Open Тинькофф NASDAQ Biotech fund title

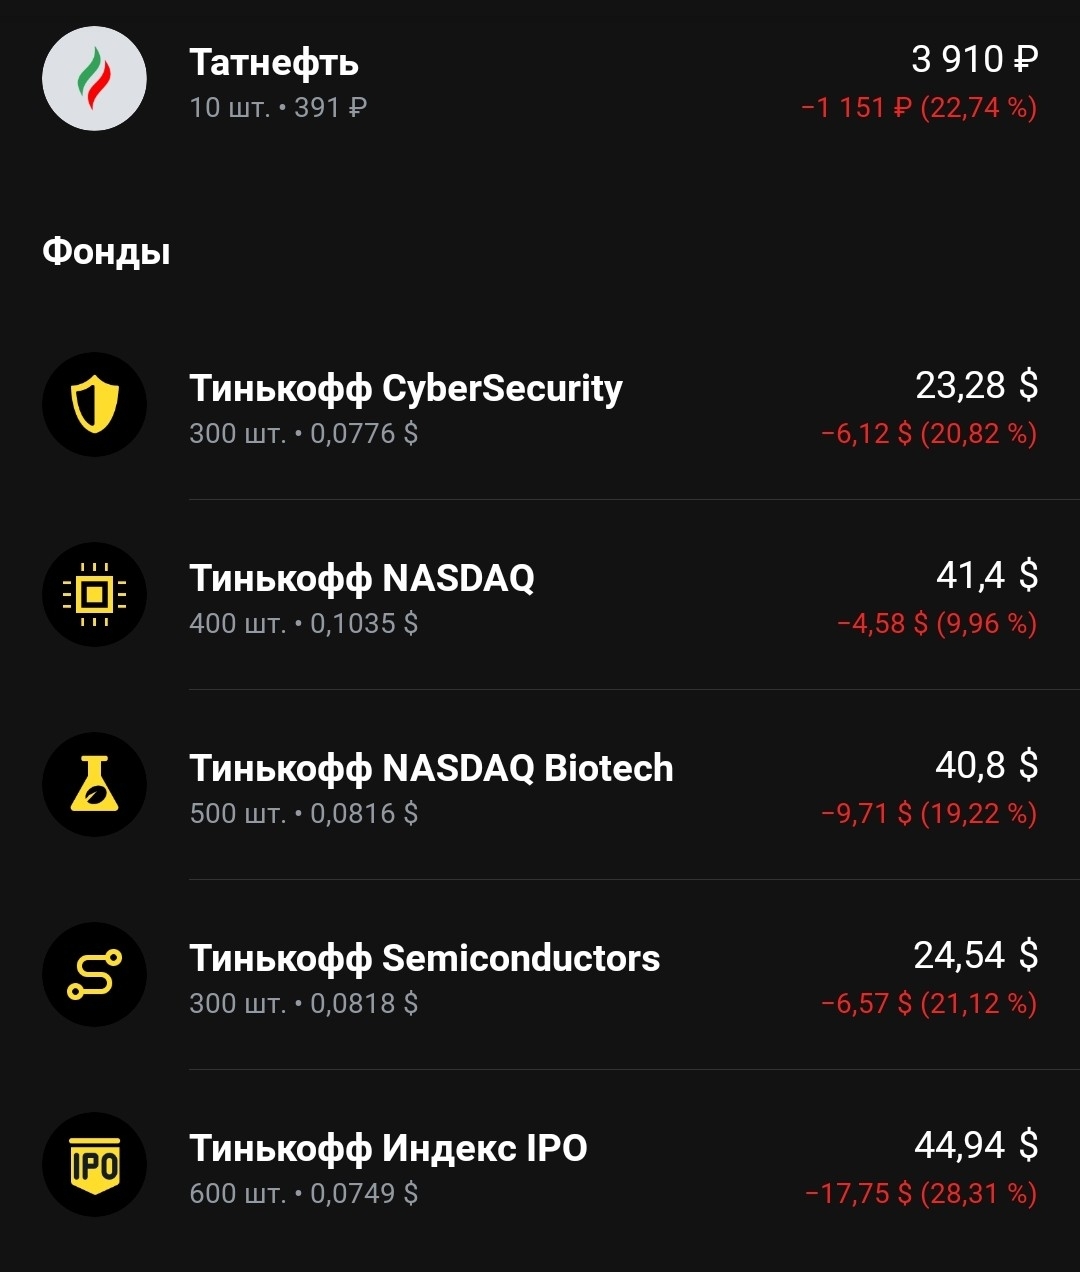[431, 768]
